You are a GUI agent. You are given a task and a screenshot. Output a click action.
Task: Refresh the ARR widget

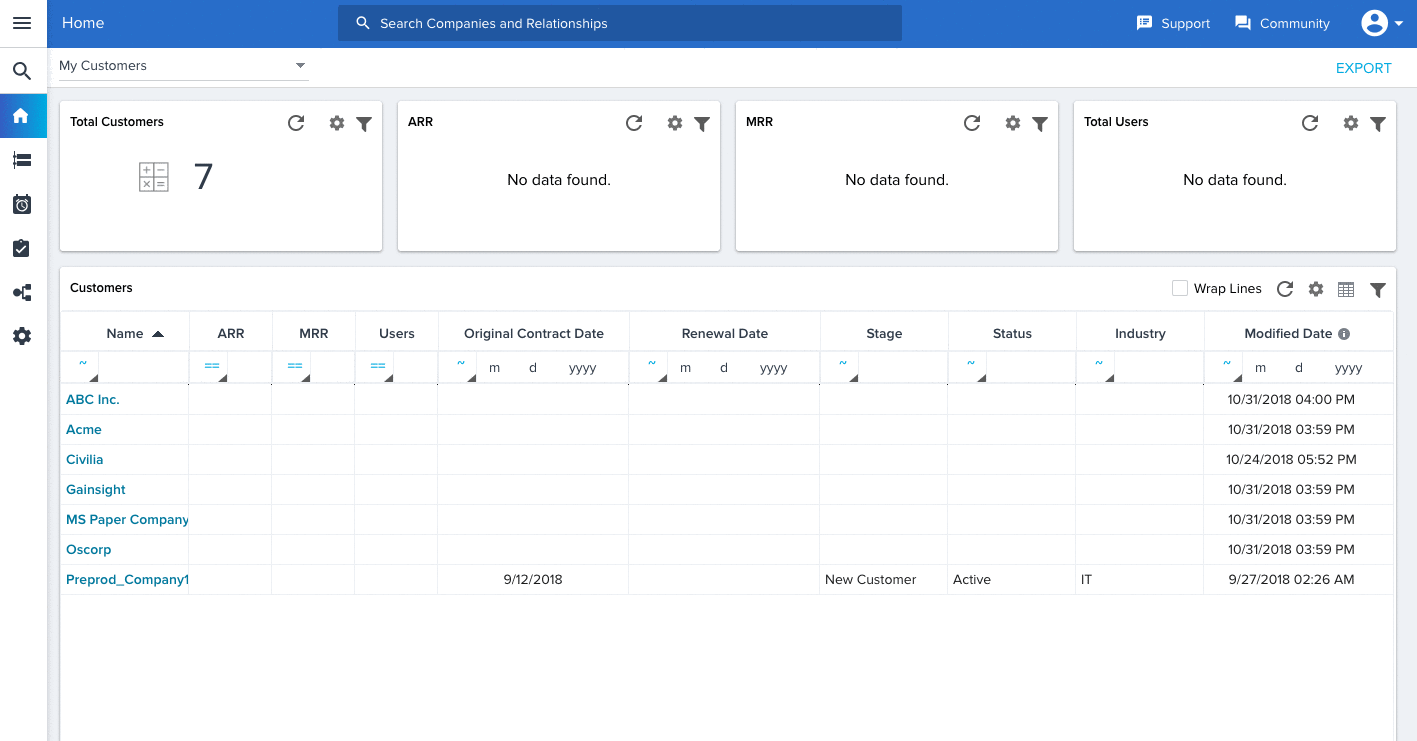tap(634, 123)
